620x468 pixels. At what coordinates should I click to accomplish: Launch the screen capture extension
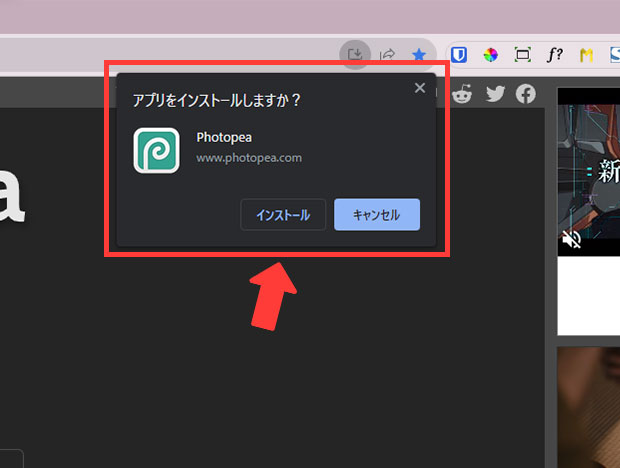click(523, 55)
